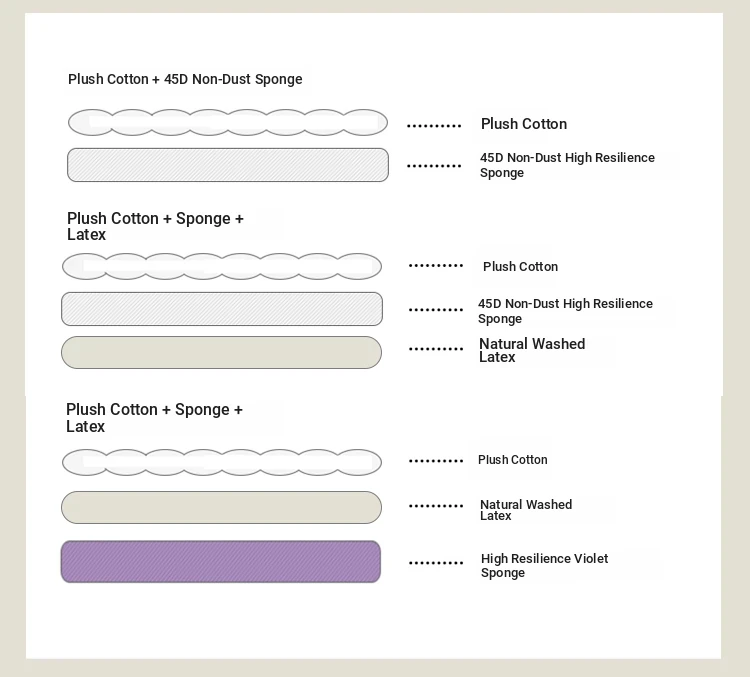This screenshot has width=750, height=677.
Task: Select the second '45D Non-Dust High Resilience Sponge' label
Action: coord(565,311)
